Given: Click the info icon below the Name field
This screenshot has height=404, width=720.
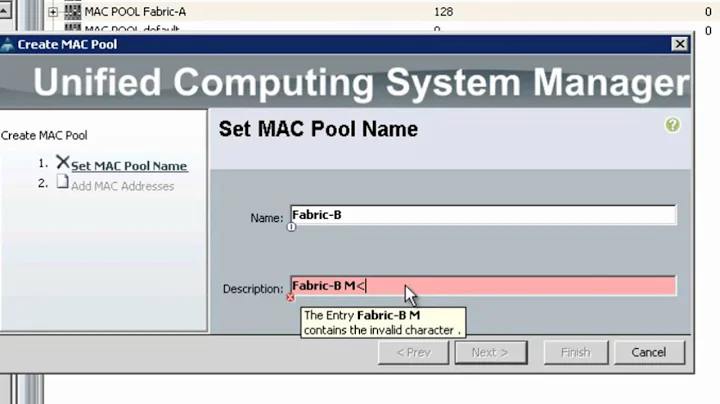Looking at the screenshot, I should pyautogui.click(x=291, y=227).
